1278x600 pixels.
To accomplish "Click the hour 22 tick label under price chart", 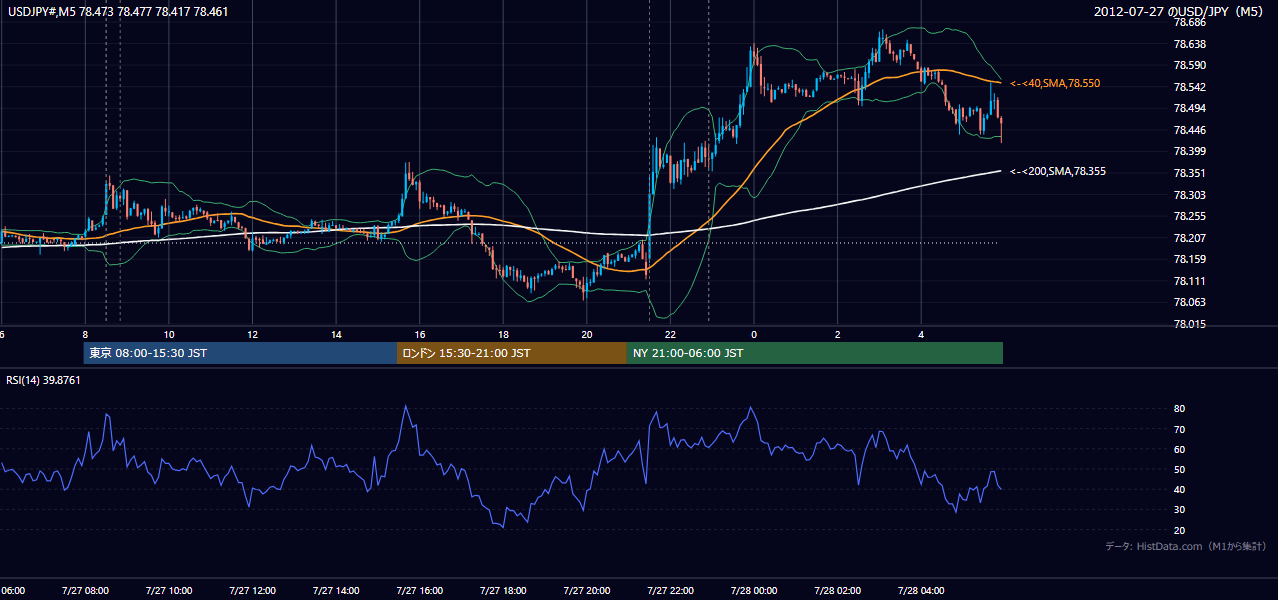I will [670, 334].
